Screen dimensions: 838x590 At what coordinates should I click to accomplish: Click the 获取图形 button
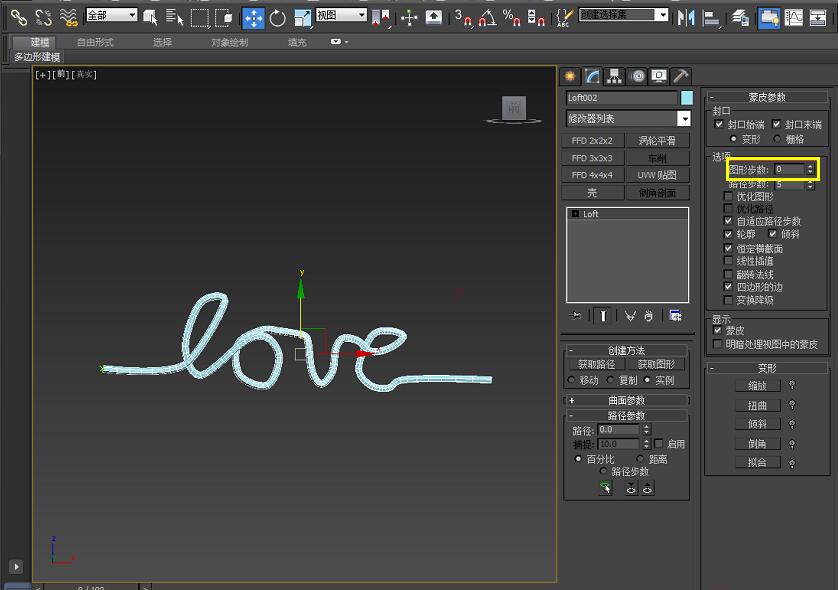tap(658, 364)
